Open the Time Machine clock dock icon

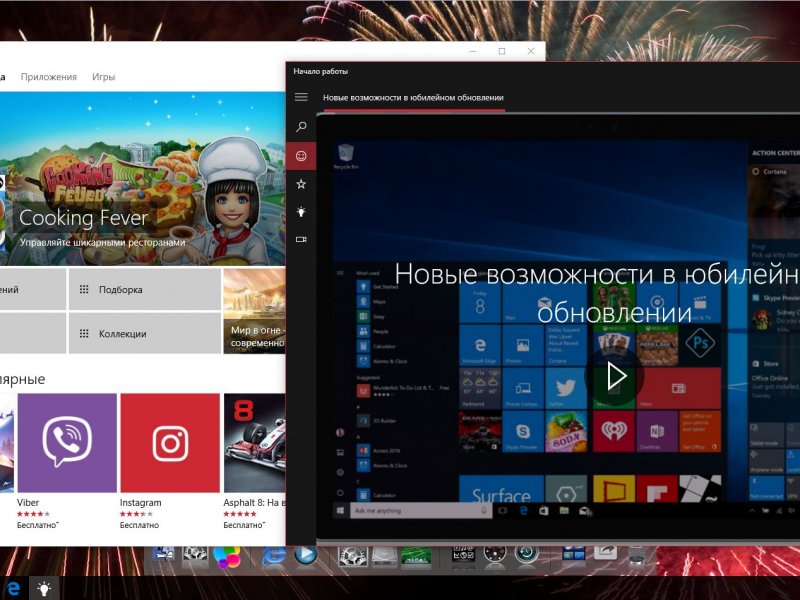coord(526,555)
